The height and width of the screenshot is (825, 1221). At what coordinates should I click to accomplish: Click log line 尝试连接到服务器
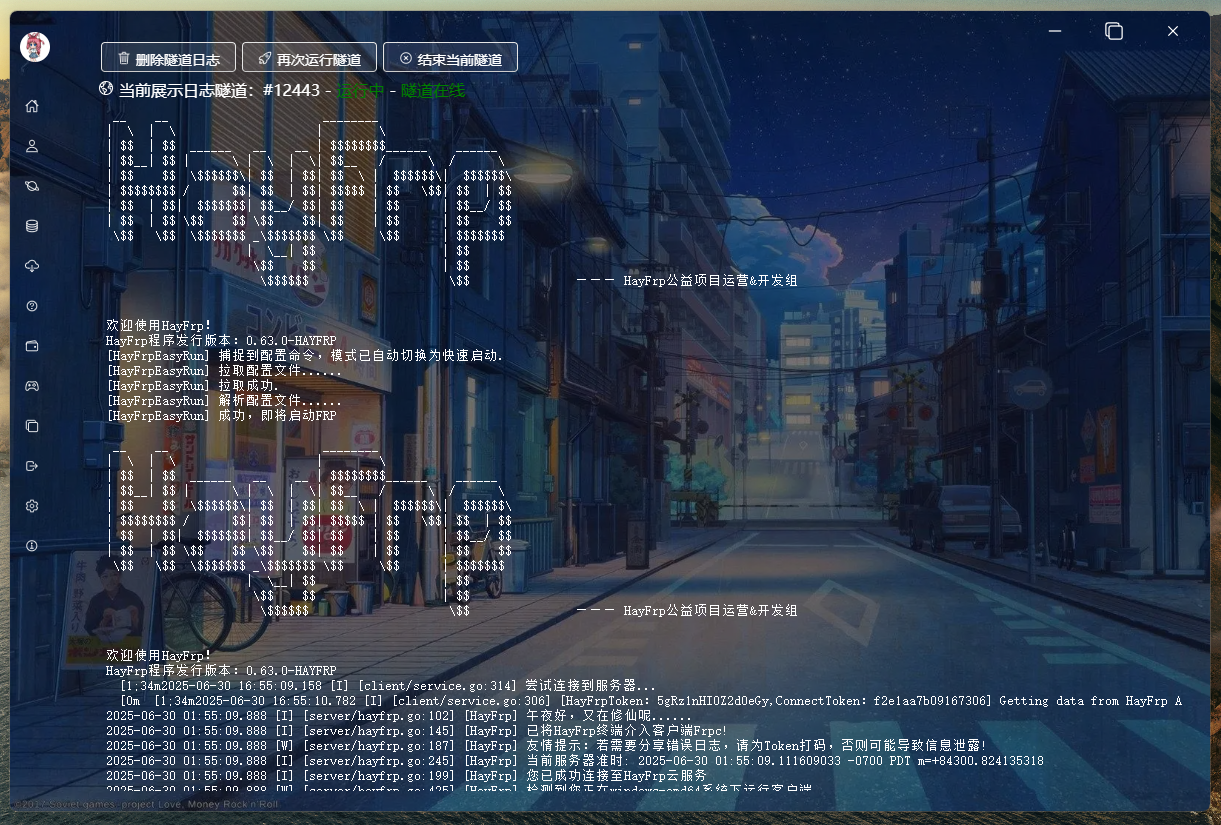388,686
